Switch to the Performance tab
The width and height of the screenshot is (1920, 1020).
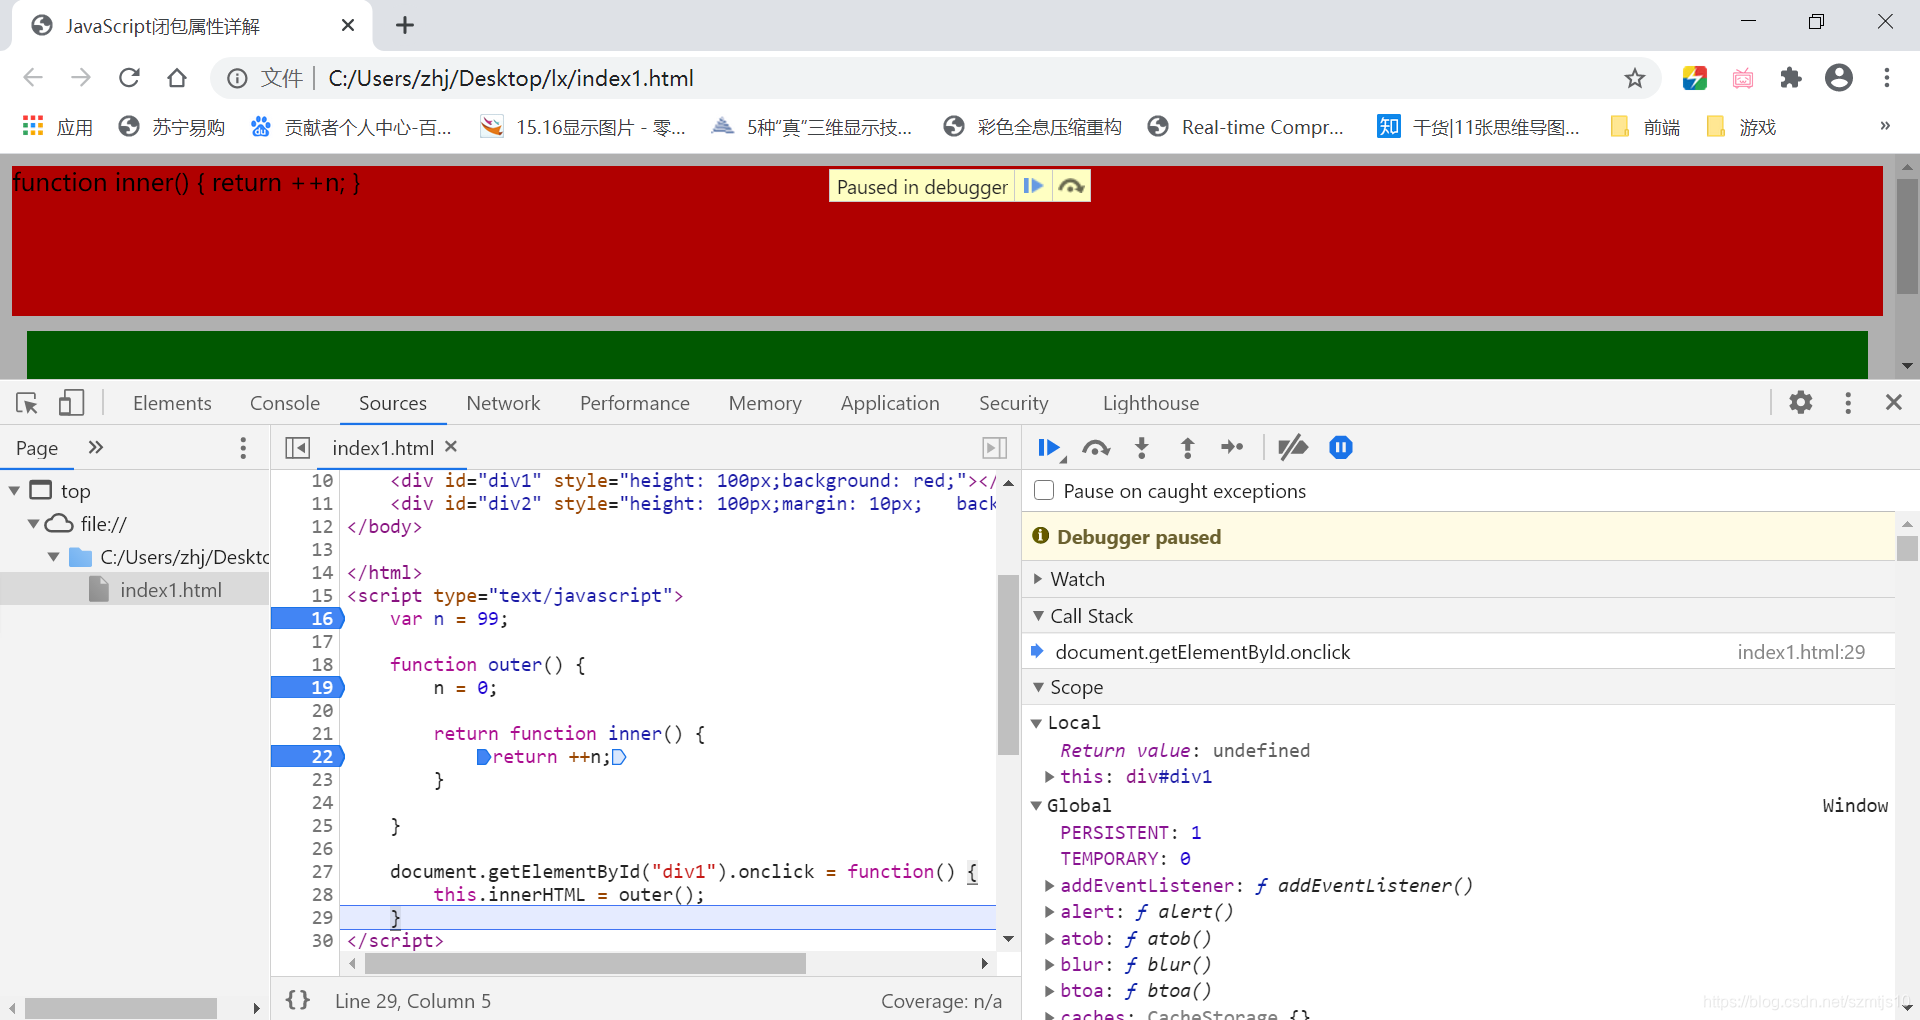coord(635,403)
